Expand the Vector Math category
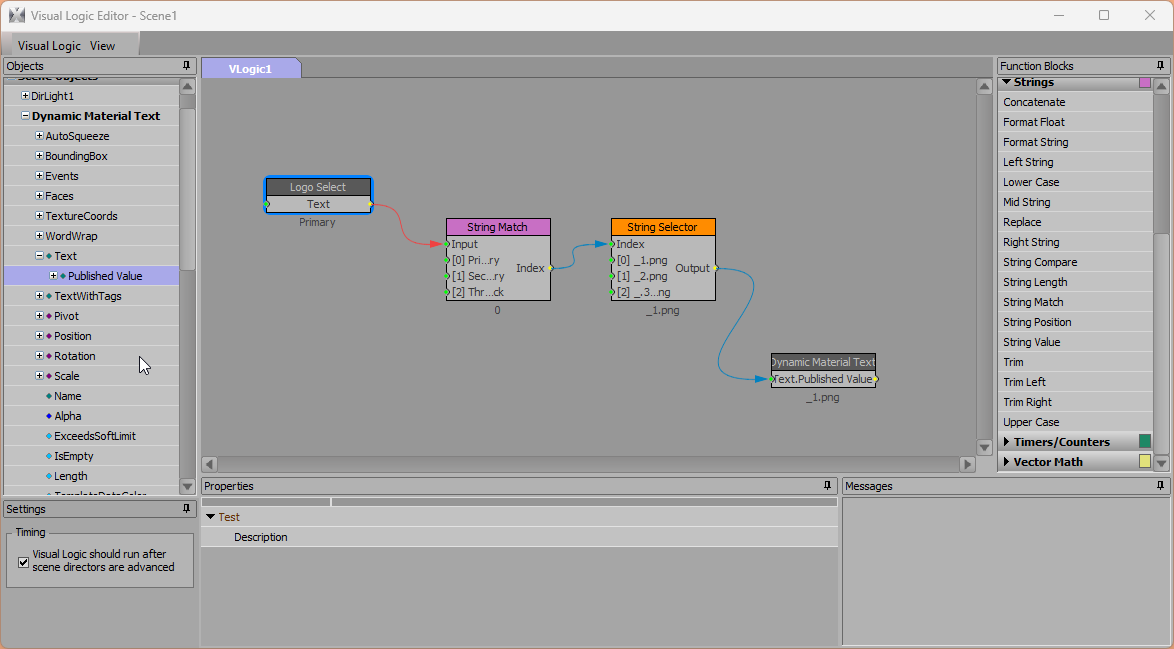Viewport: 1174px width, 649px height. click(x=1007, y=462)
